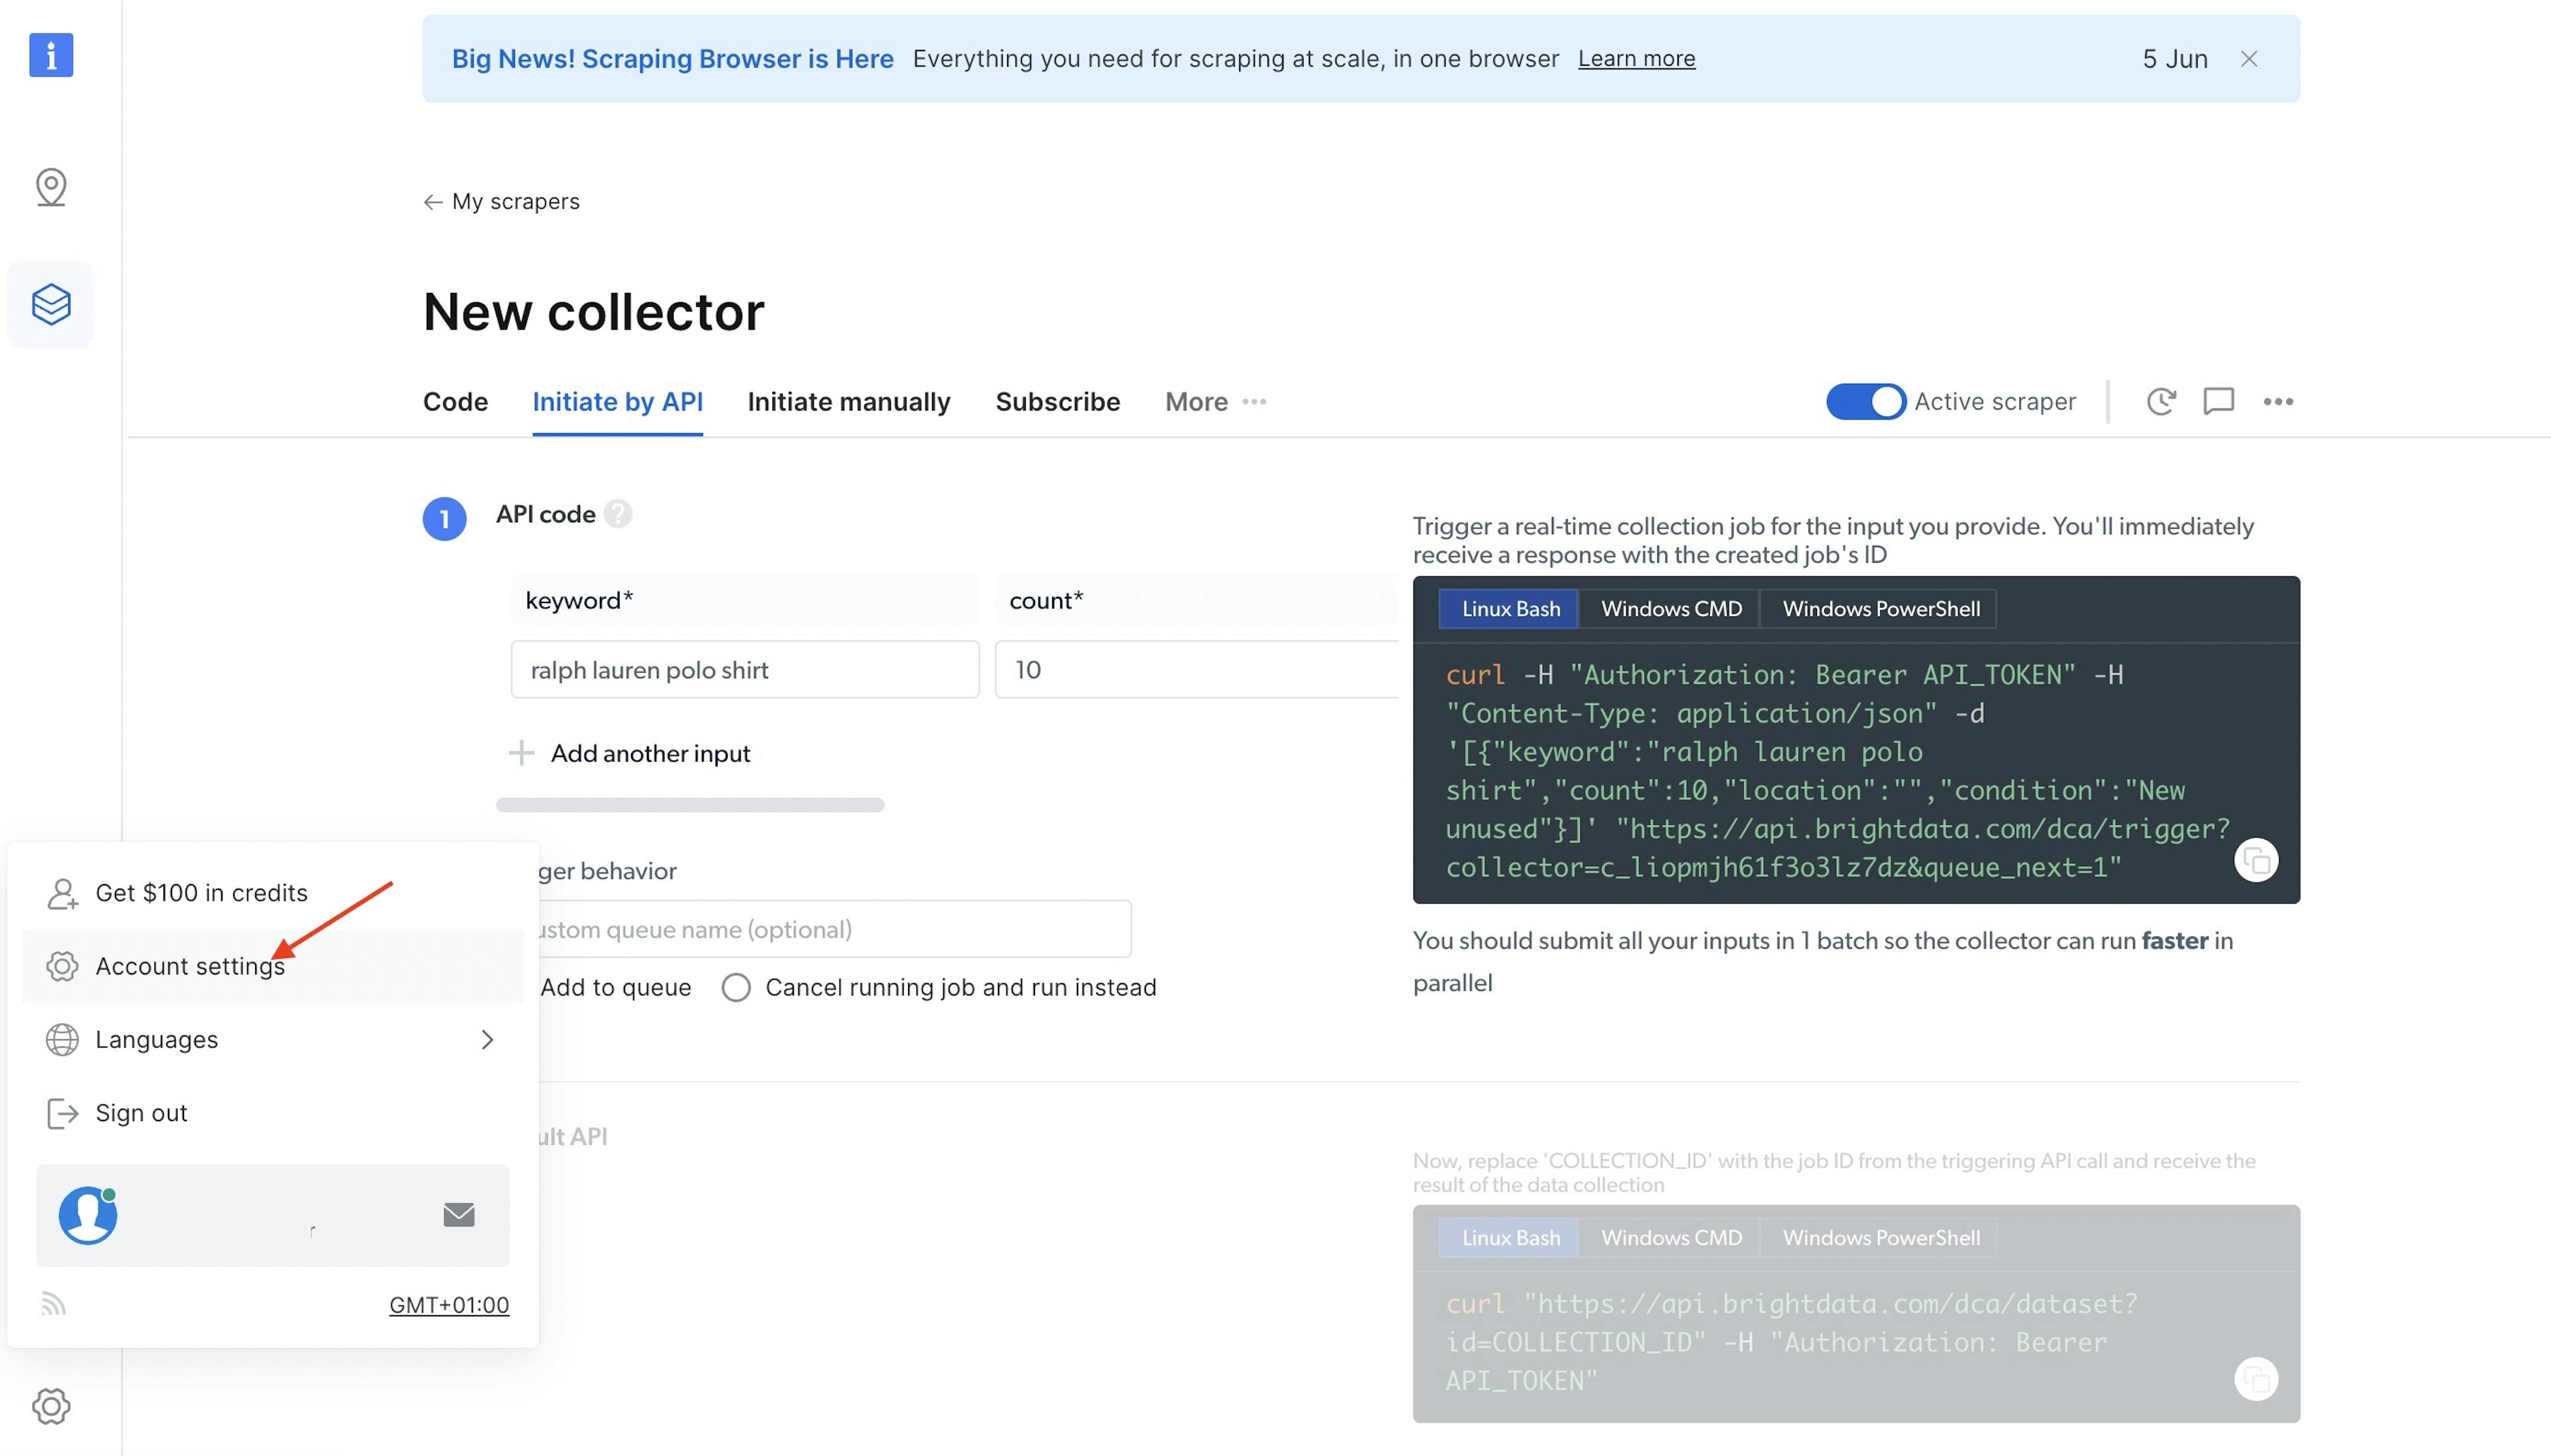Click Learn more link in banner
2551x1456 pixels.
tap(1636, 58)
